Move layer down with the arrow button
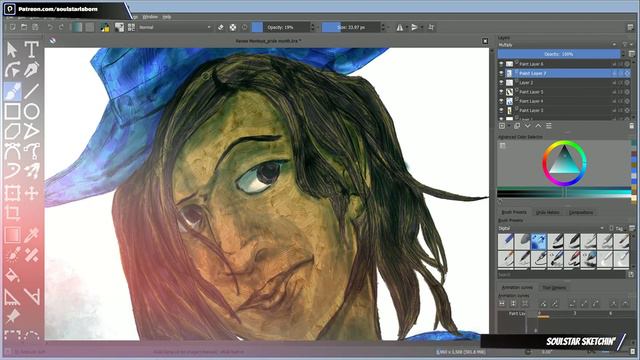This screenshot has width=640, height=360. 528,126
